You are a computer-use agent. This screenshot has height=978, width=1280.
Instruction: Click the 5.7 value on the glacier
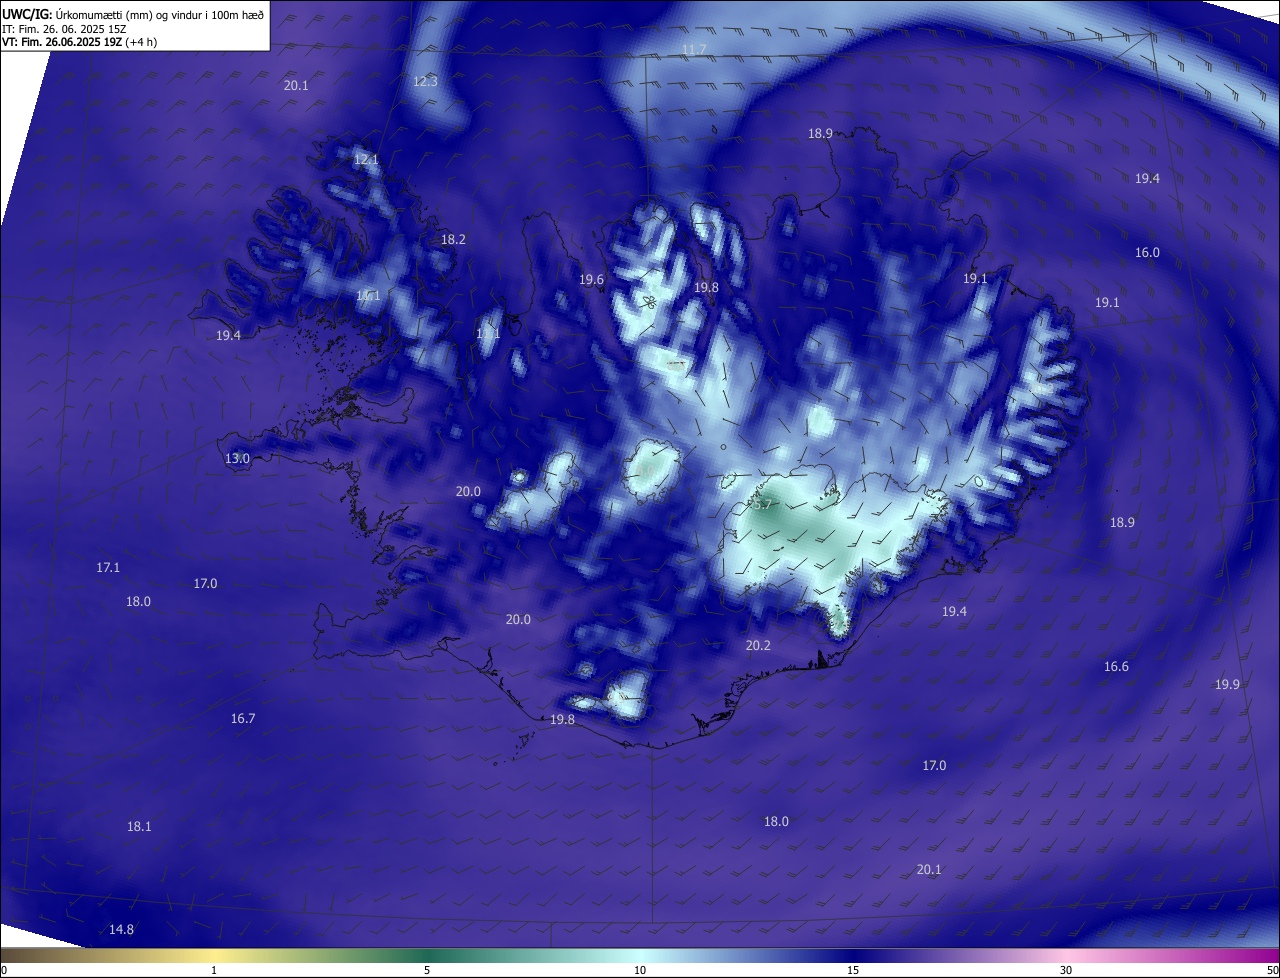click(763, 504)
